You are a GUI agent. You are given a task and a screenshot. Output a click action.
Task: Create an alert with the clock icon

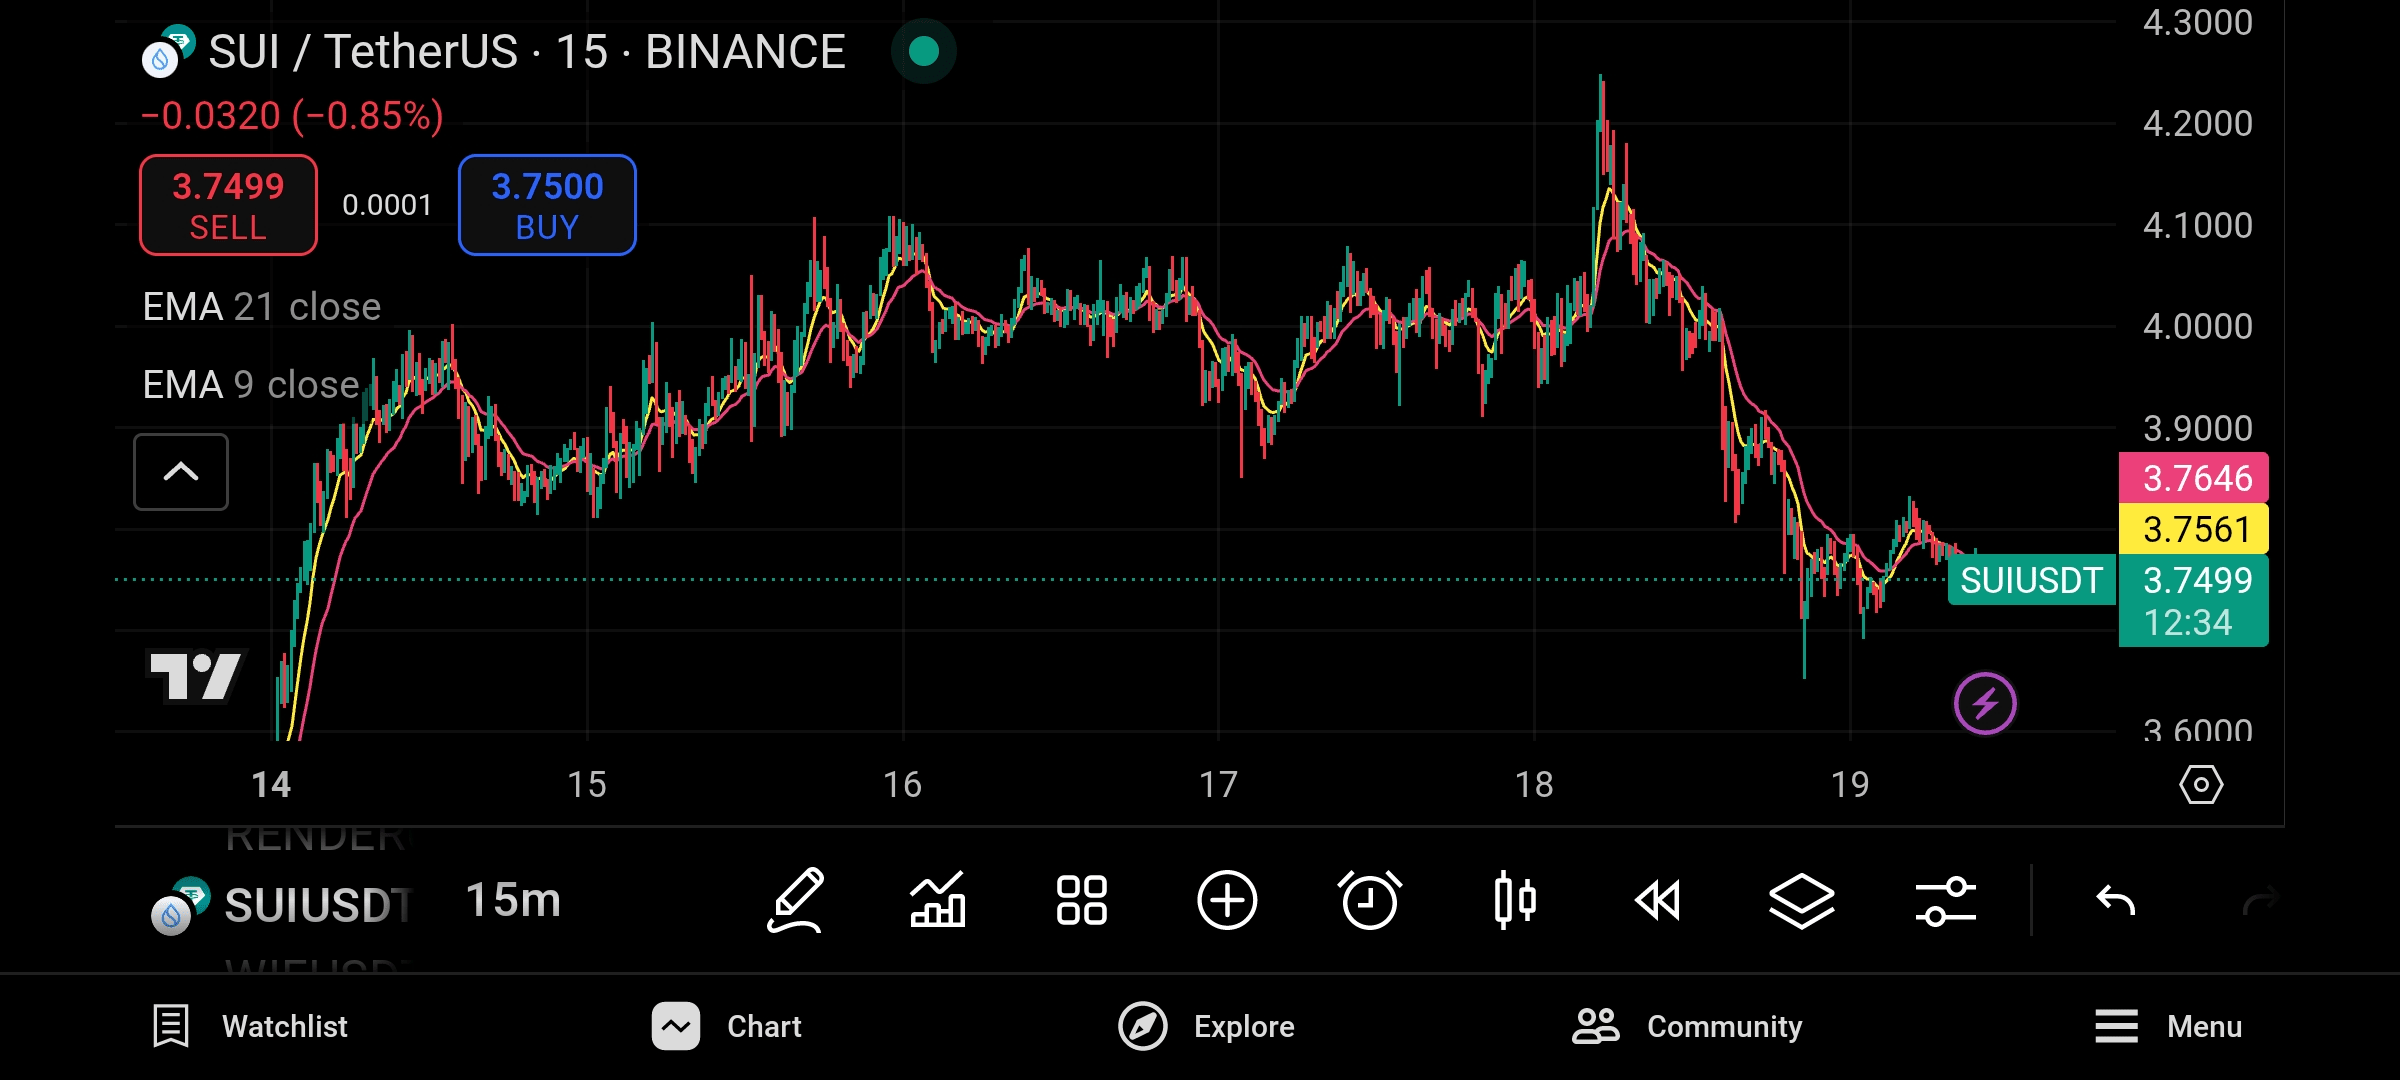coord(1370,901)
